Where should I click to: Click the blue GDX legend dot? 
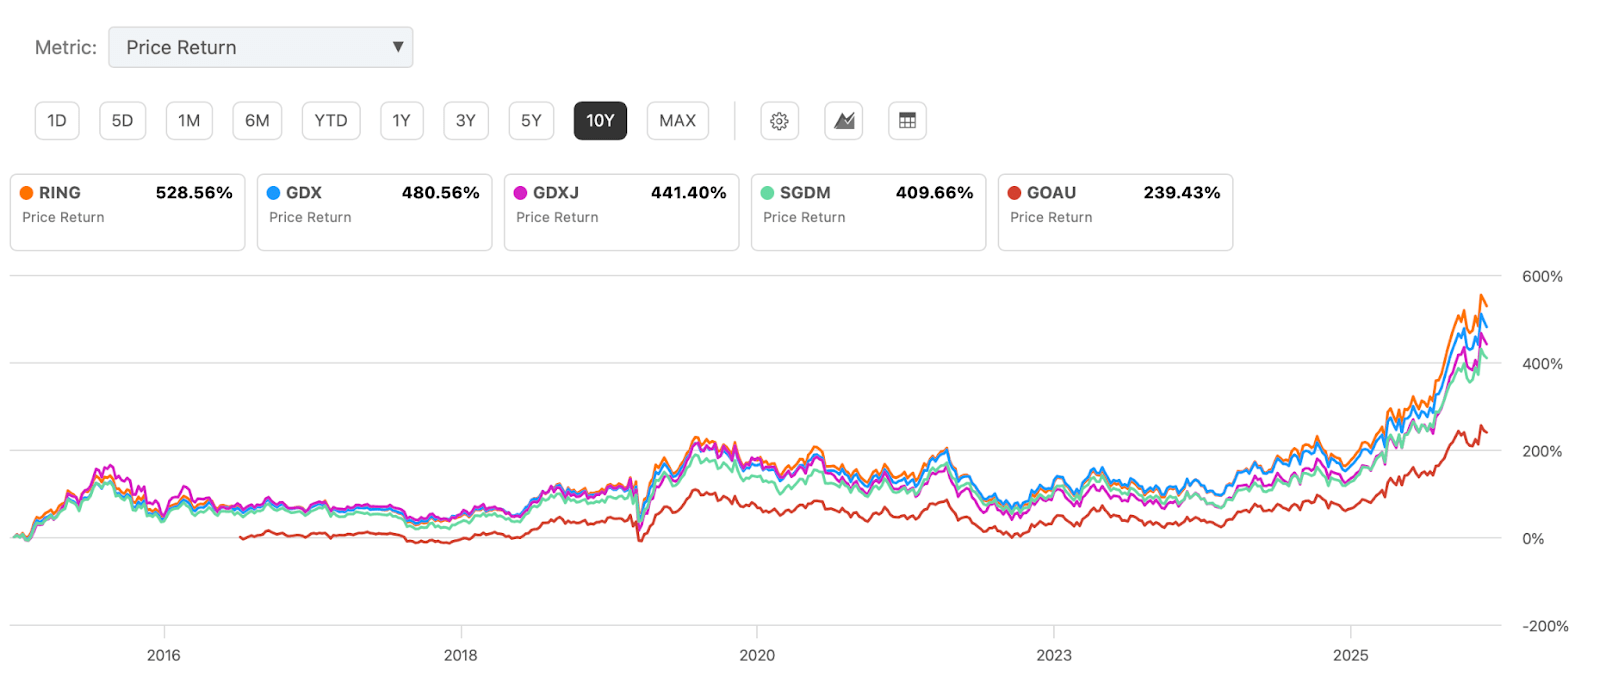[x=273, y=193]
